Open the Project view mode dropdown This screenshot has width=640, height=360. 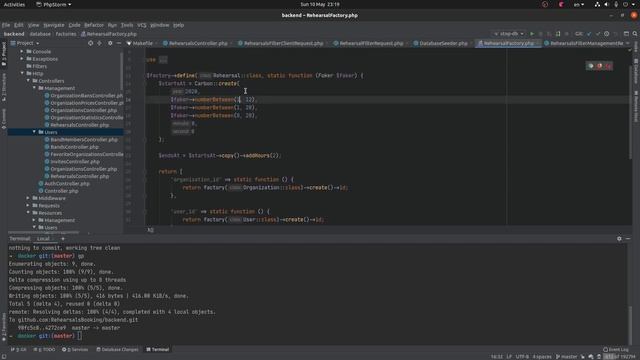coord(25,43)
